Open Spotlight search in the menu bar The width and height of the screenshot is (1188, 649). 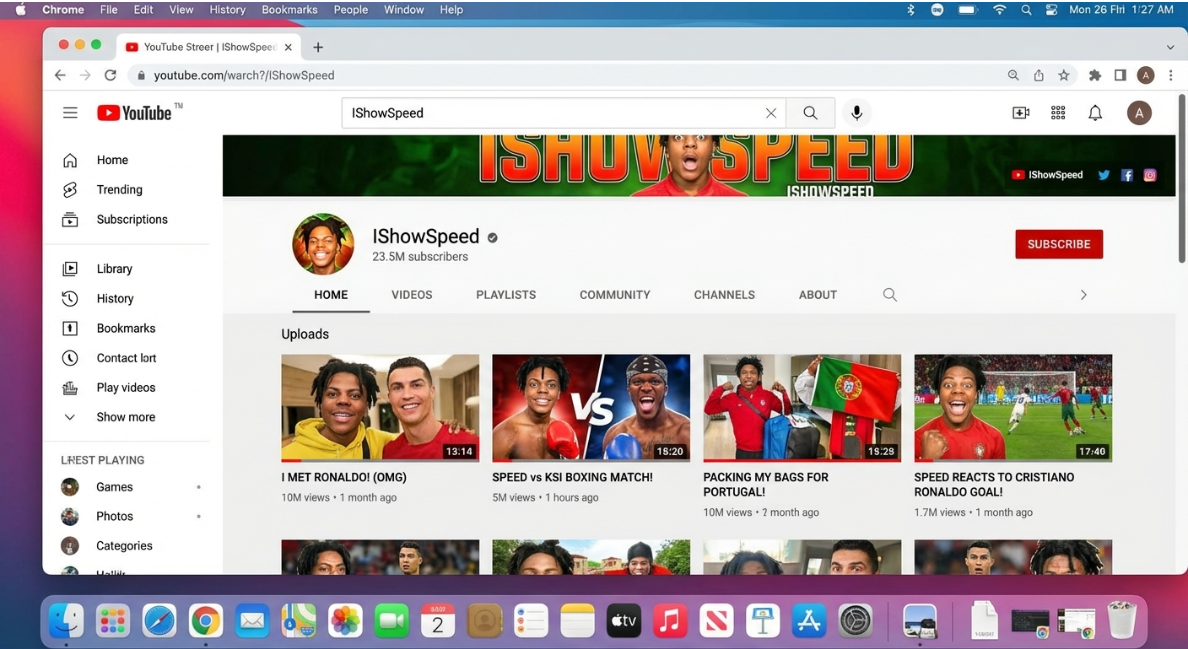pyautogui.click(x=1026, y=10)
